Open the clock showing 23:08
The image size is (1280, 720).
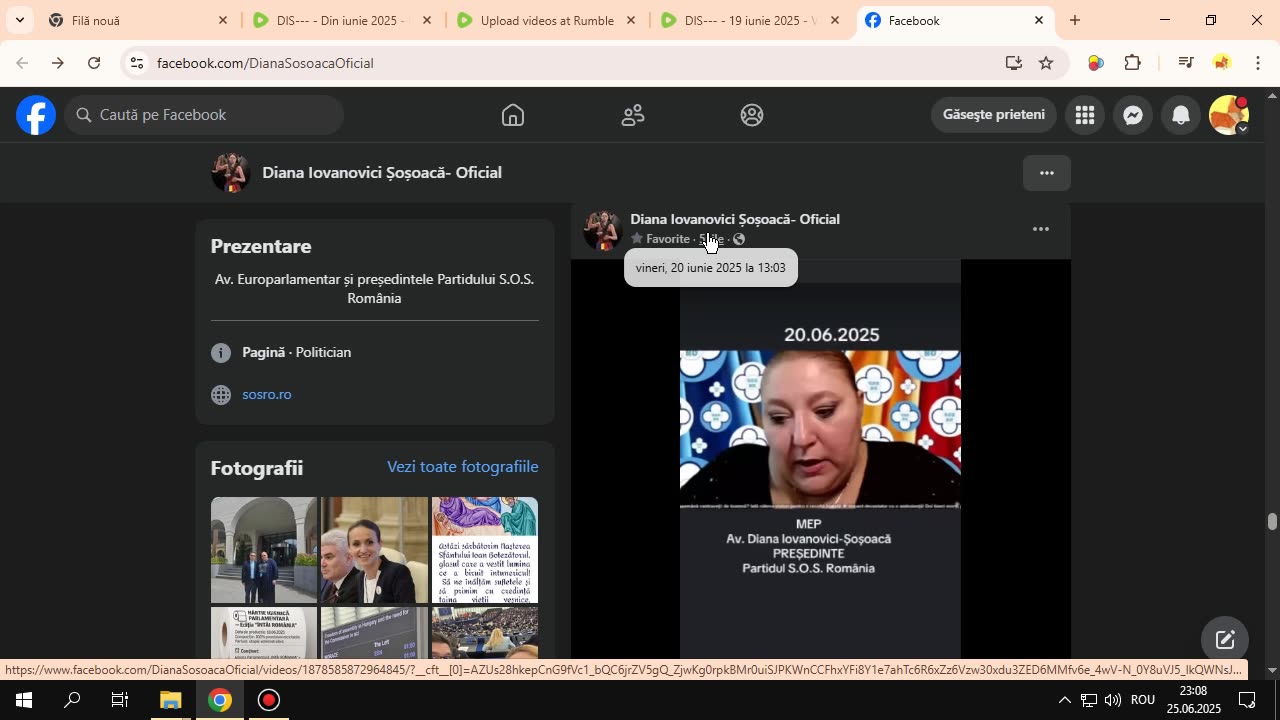point(1193,700)
